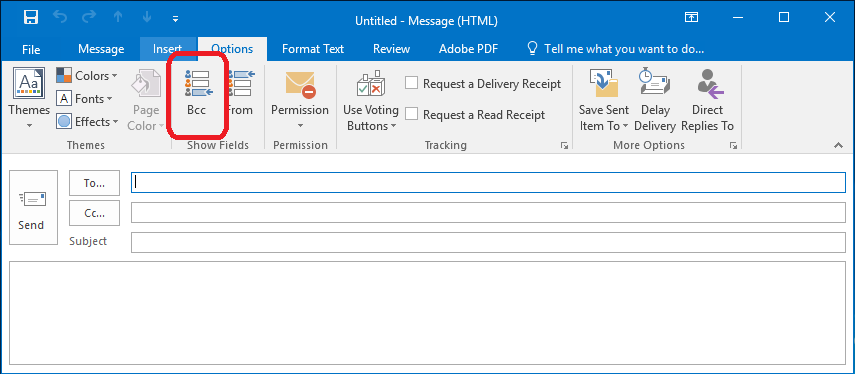Open the Themes gallery
This screenshot has height=374, width=855.
tap(29, 99)
